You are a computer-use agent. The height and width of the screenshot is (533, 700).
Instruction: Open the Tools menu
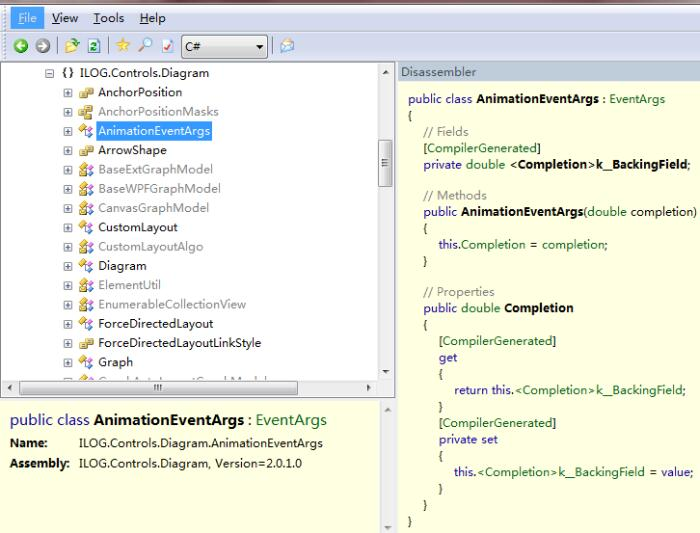pos(109,18)
